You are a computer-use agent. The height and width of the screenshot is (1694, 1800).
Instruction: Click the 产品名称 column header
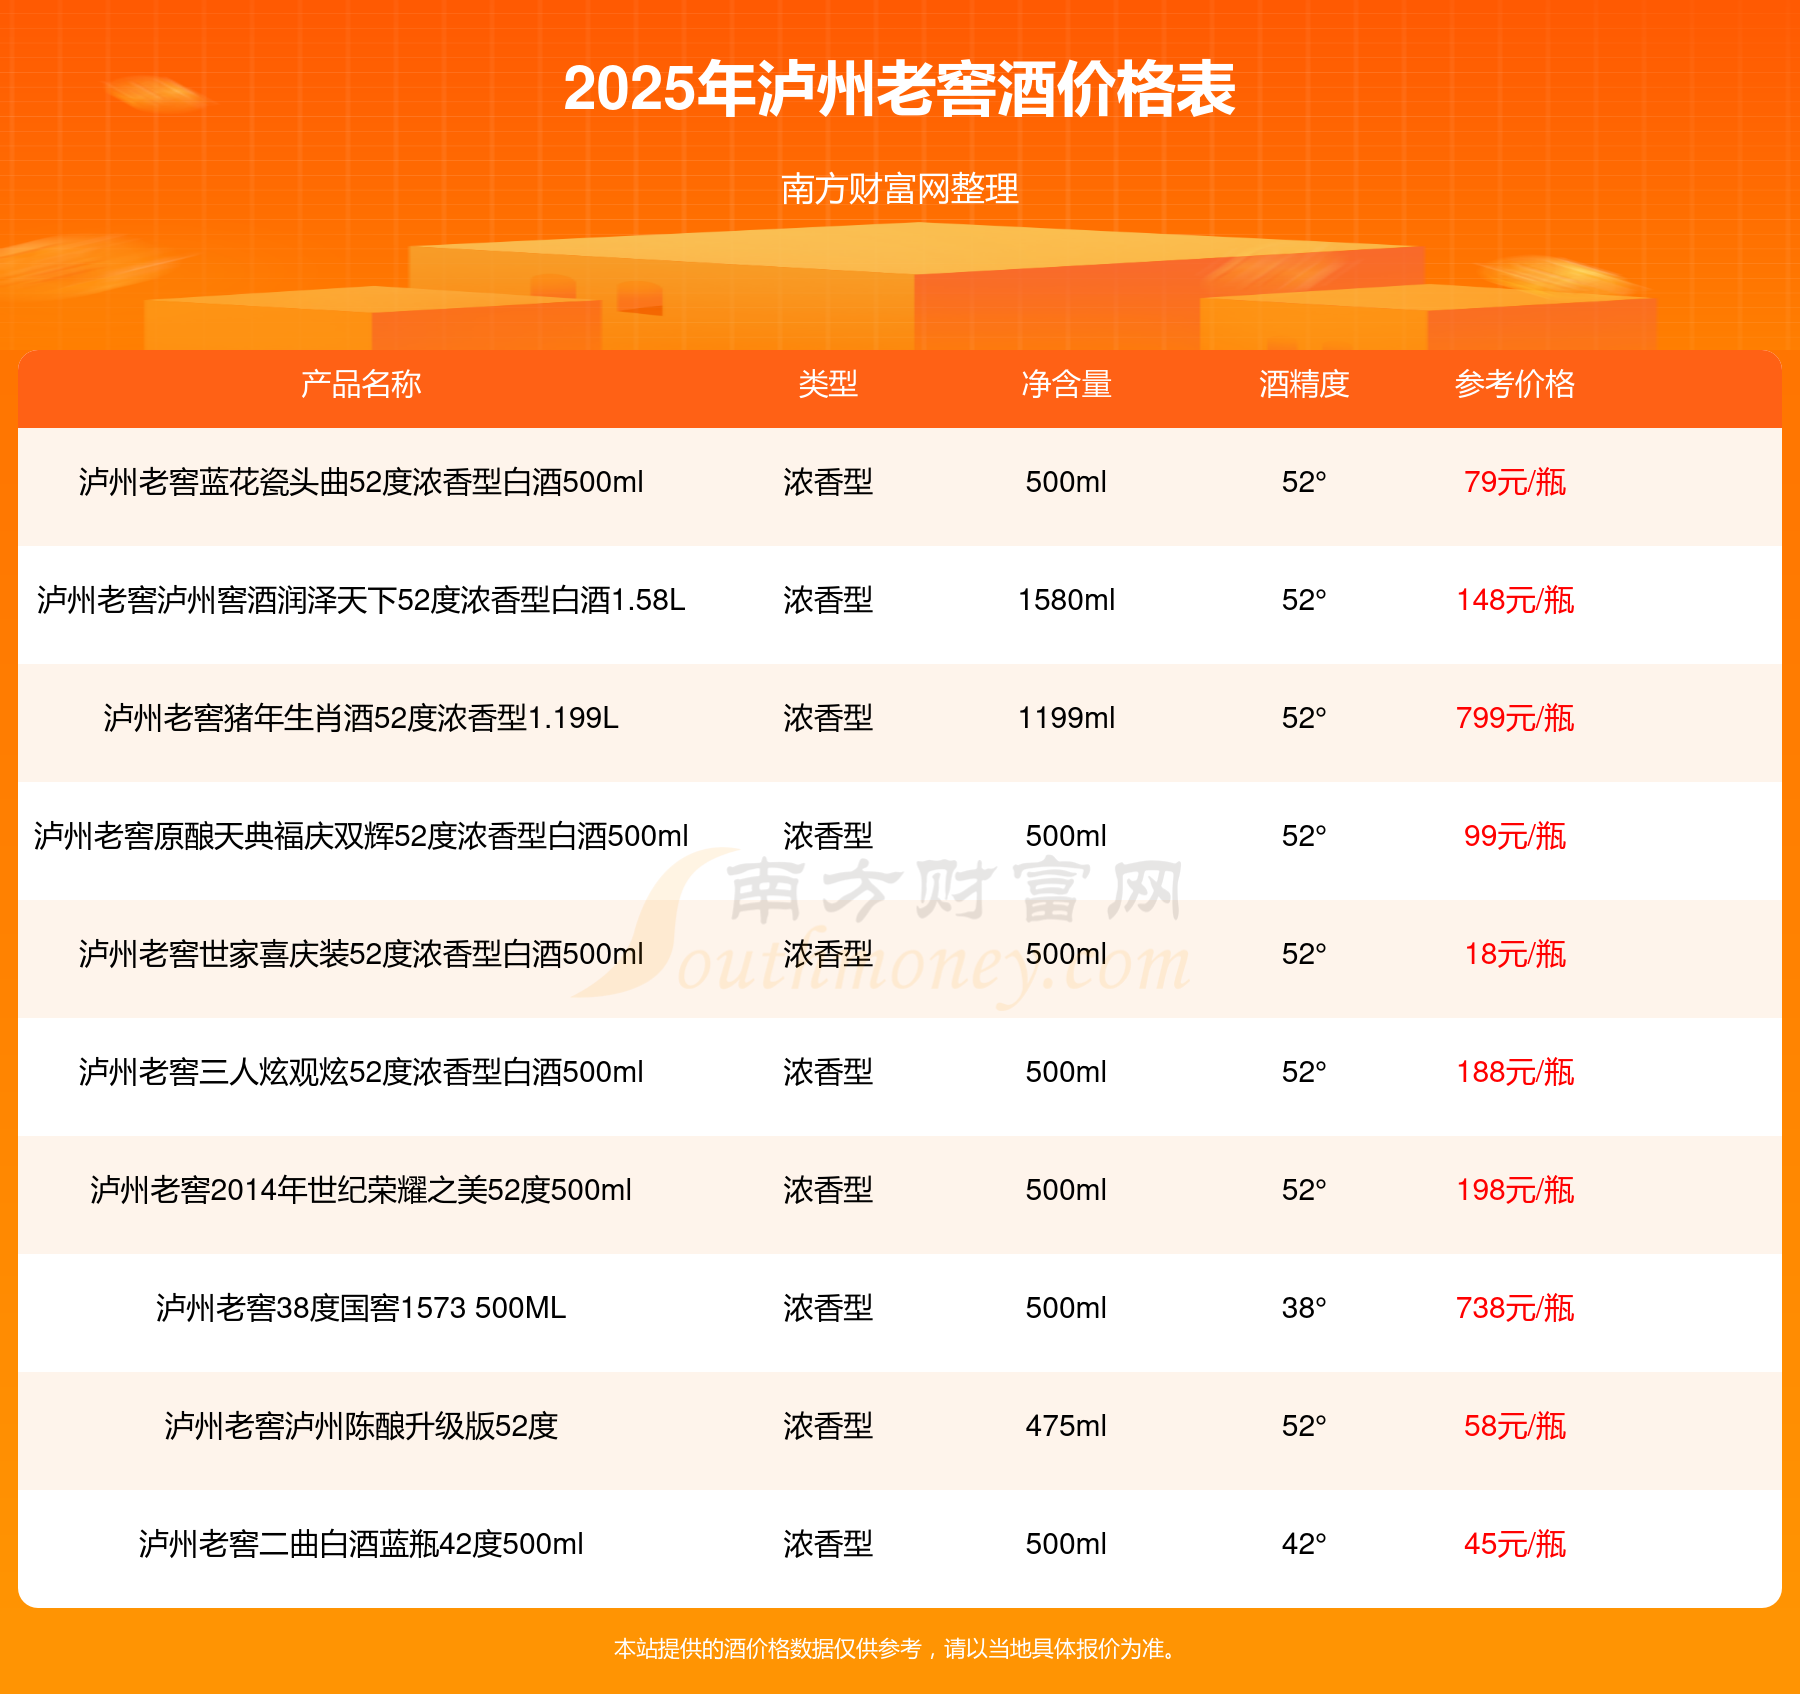pos(361,384)
